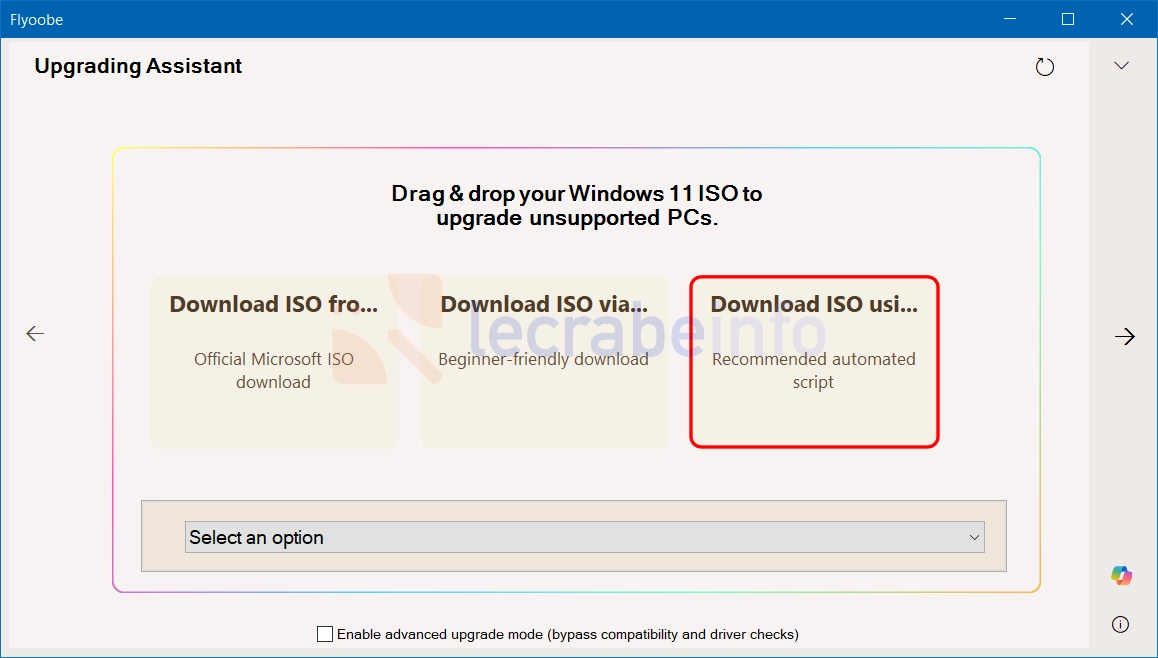The height and width of the screenshot is (658, 1158).
Task: Click the refresh circular arrow icon
Action: click(x=1044, y=67)
